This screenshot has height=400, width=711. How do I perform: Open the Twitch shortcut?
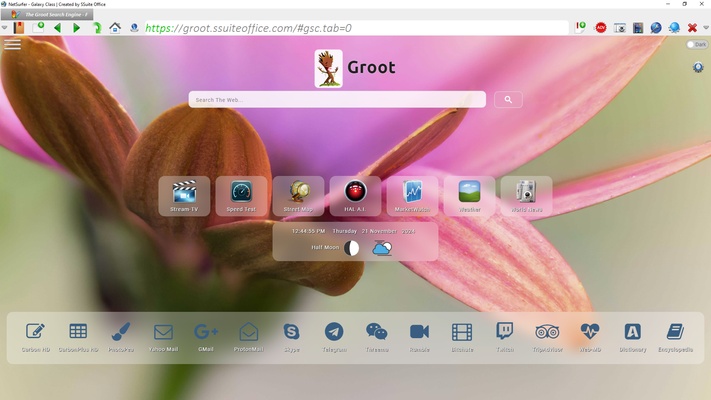(505, 337)
